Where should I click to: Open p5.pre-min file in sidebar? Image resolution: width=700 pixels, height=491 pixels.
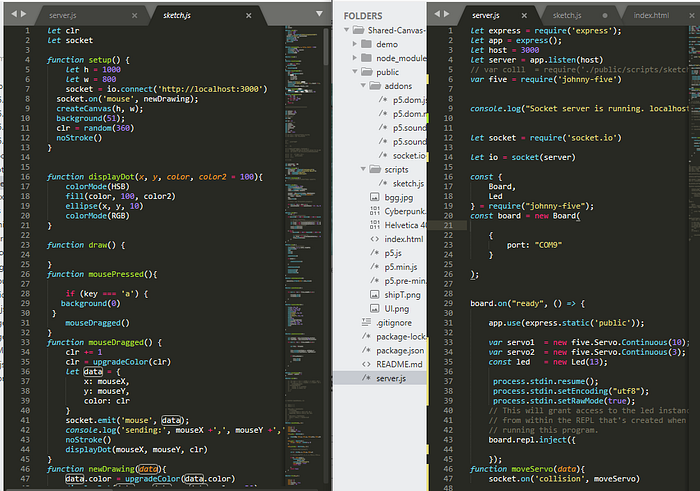click(x=405, y=281)
